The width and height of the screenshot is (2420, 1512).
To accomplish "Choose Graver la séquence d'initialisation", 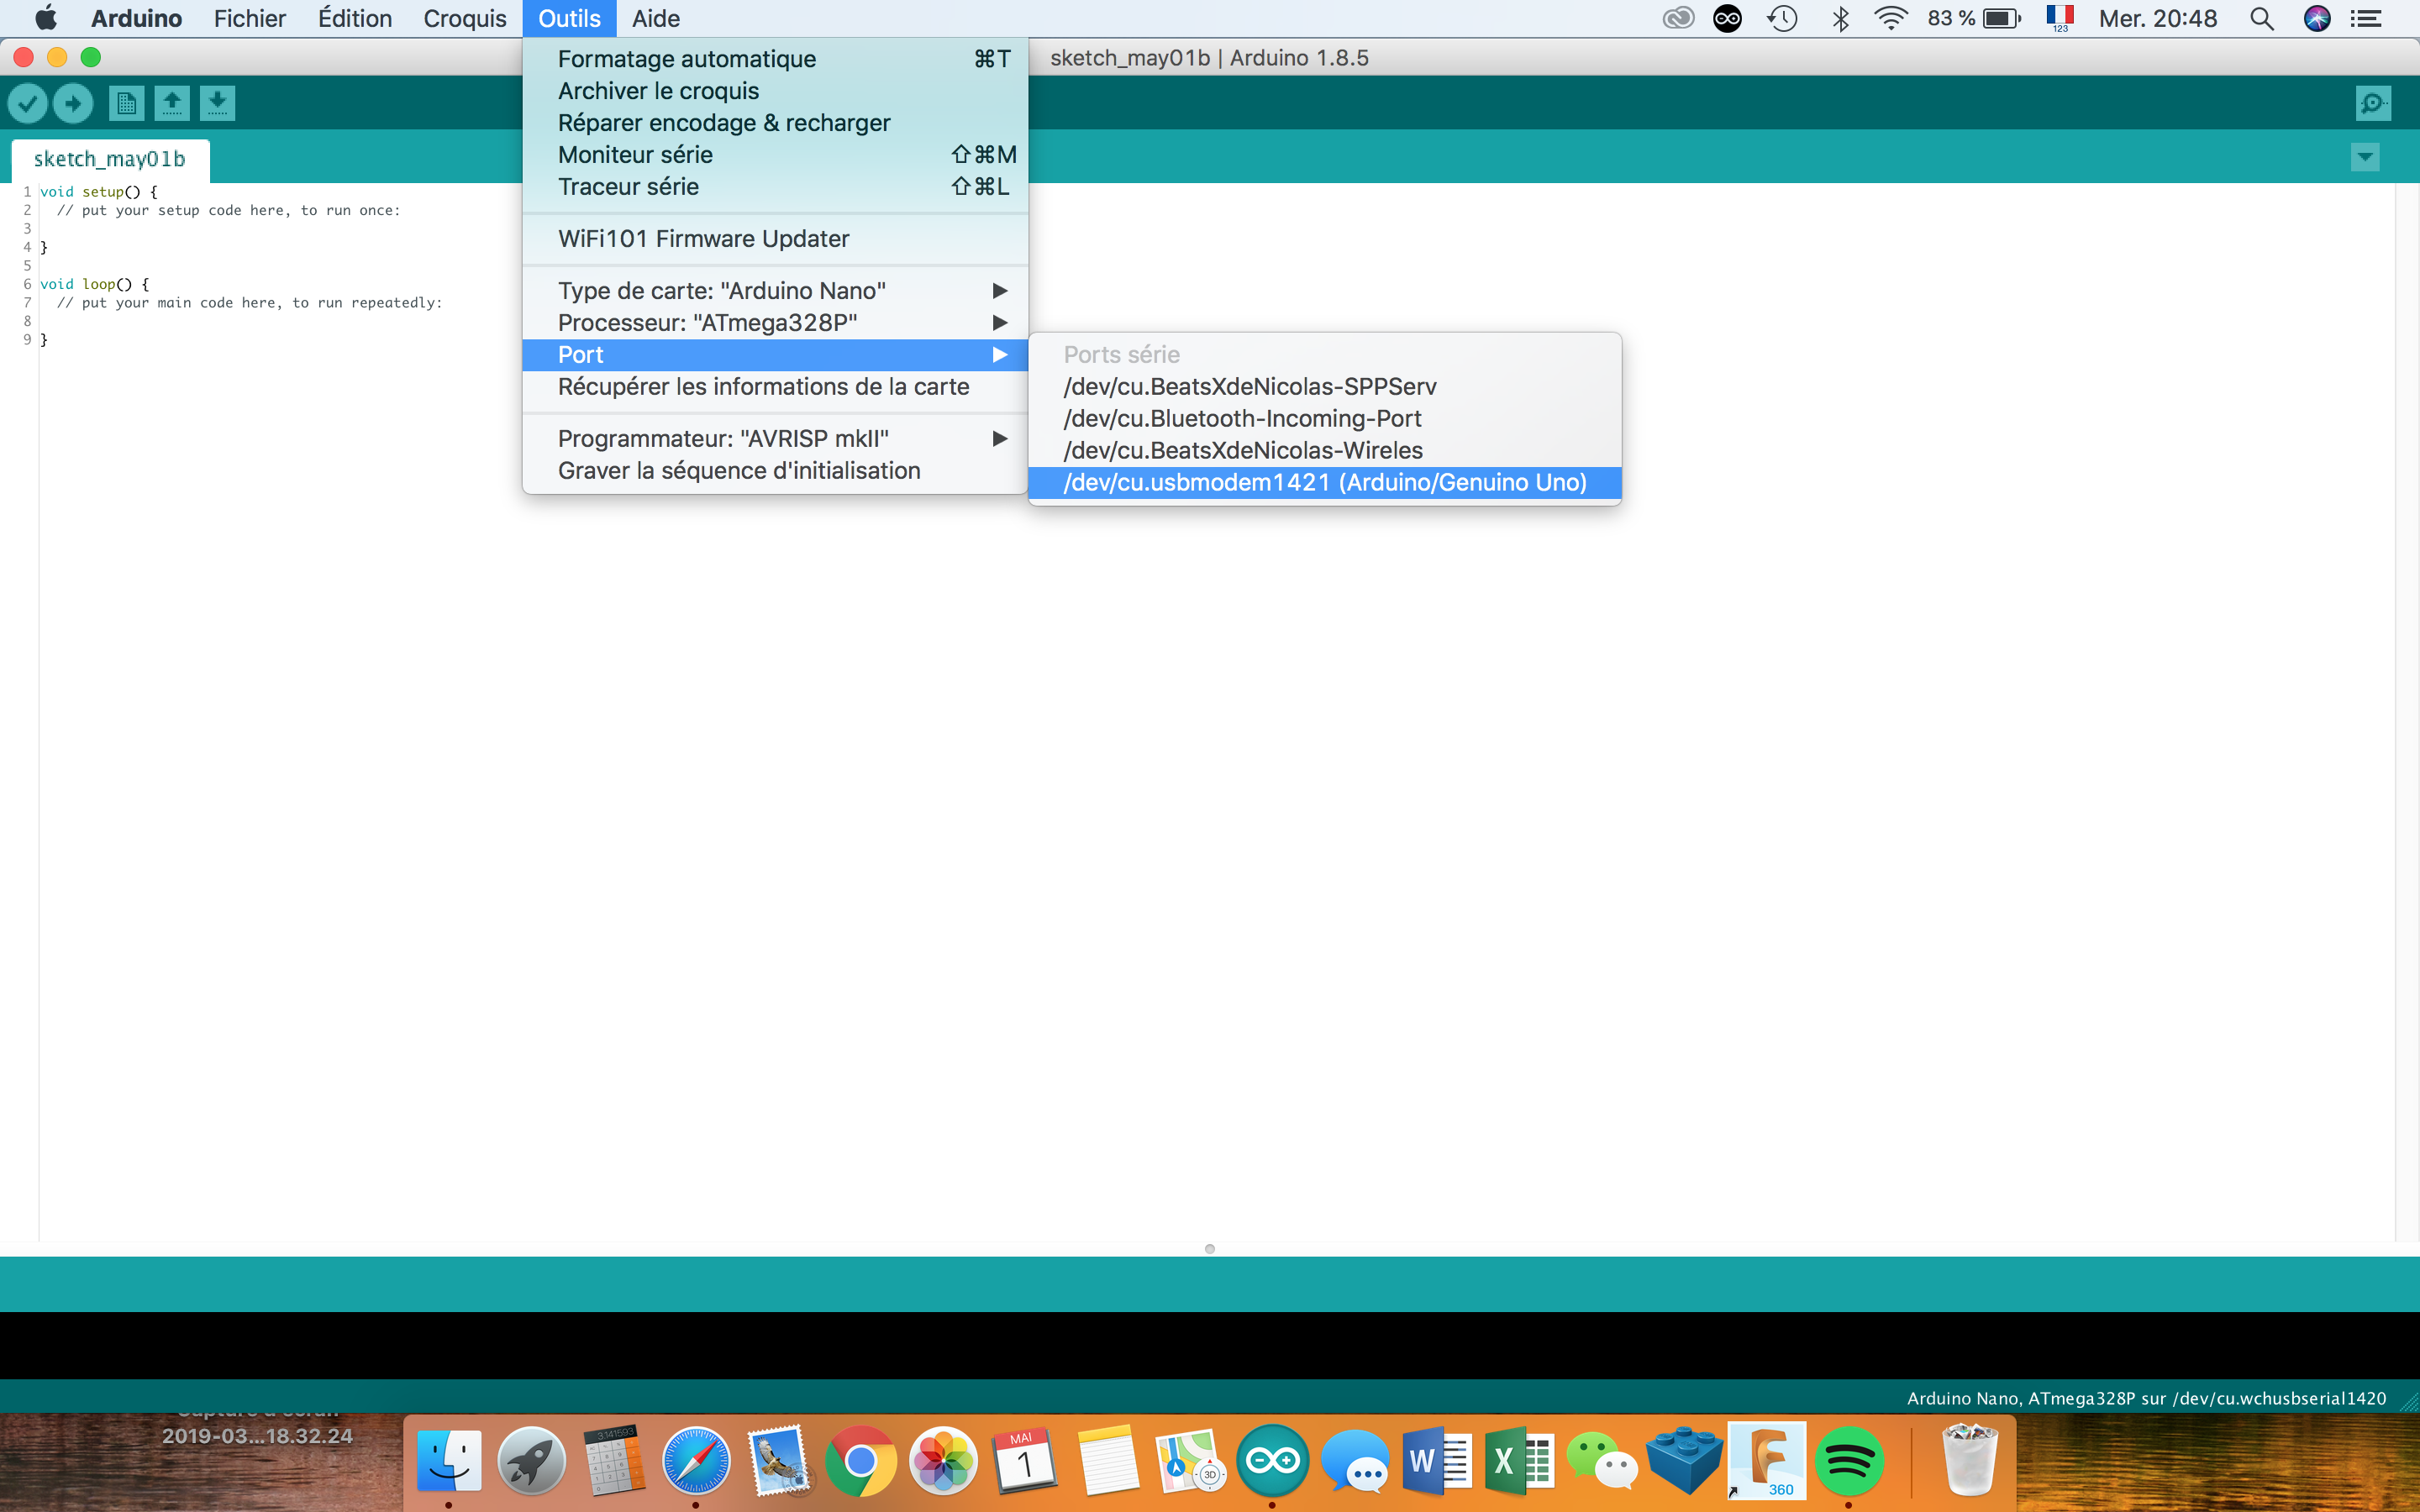I will [775, 471].
